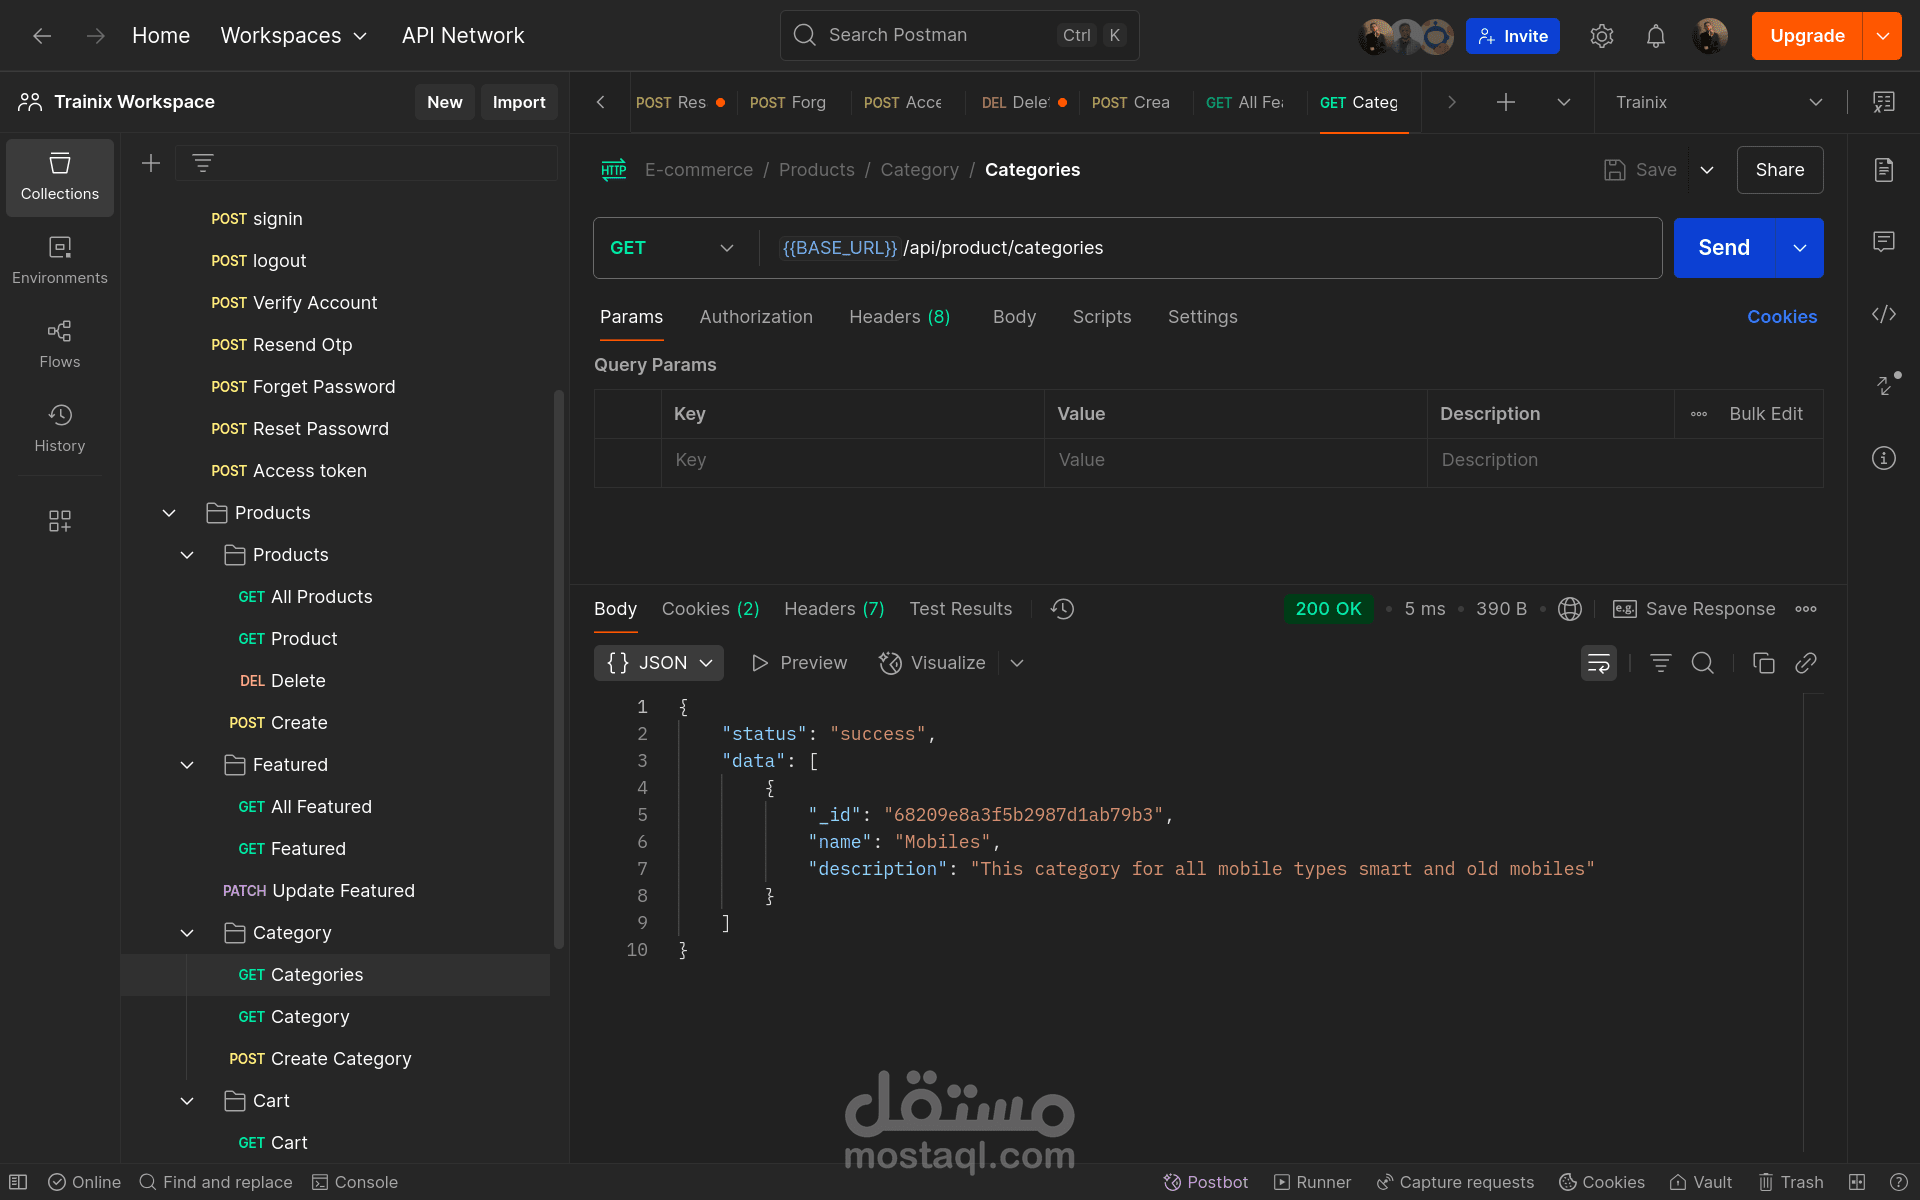Open the GET method dropdown
This screenshot has height=1200, width=1920.
pos(672,248)
